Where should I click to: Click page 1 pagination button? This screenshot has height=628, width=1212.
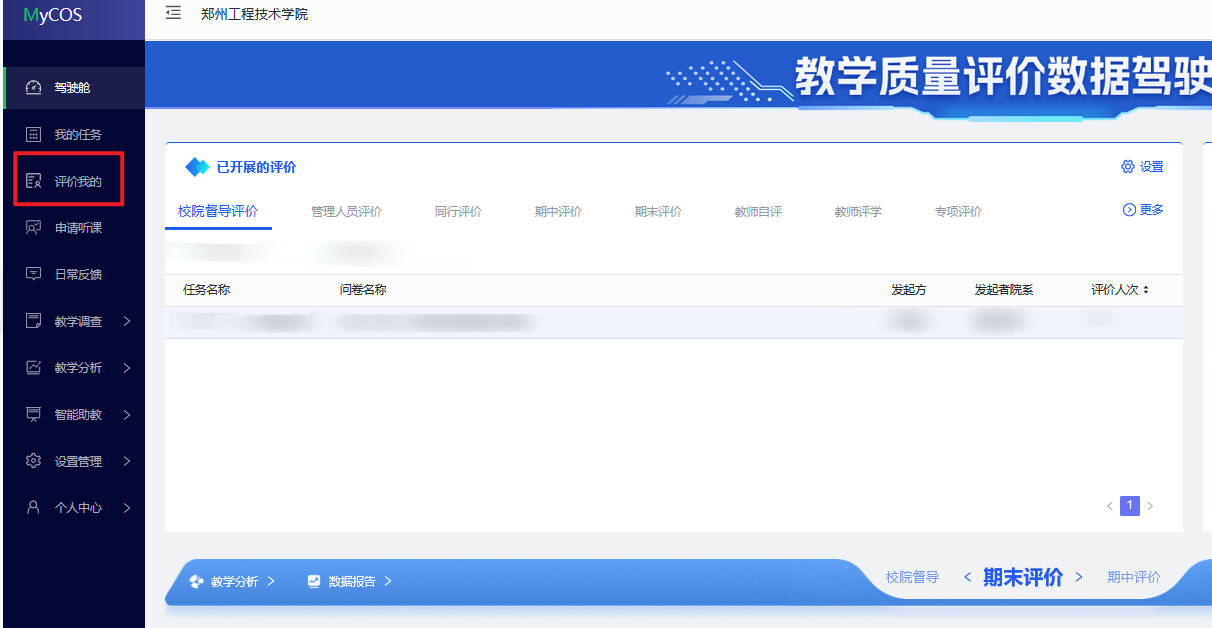coord(1130,506)
